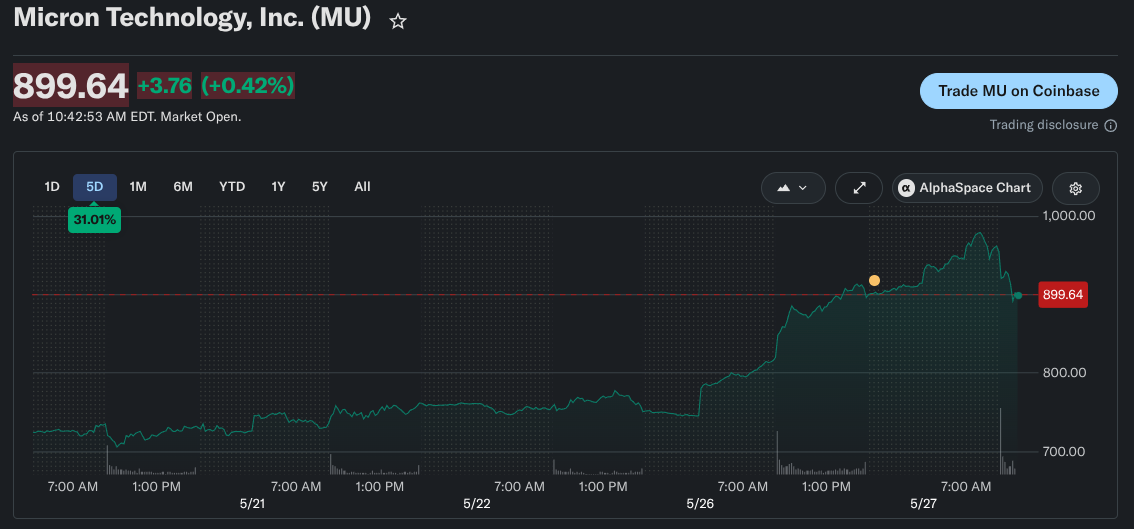Click the yellow event dot on chart
Viewport: 1134px width, 529px height.
point(874,281)
